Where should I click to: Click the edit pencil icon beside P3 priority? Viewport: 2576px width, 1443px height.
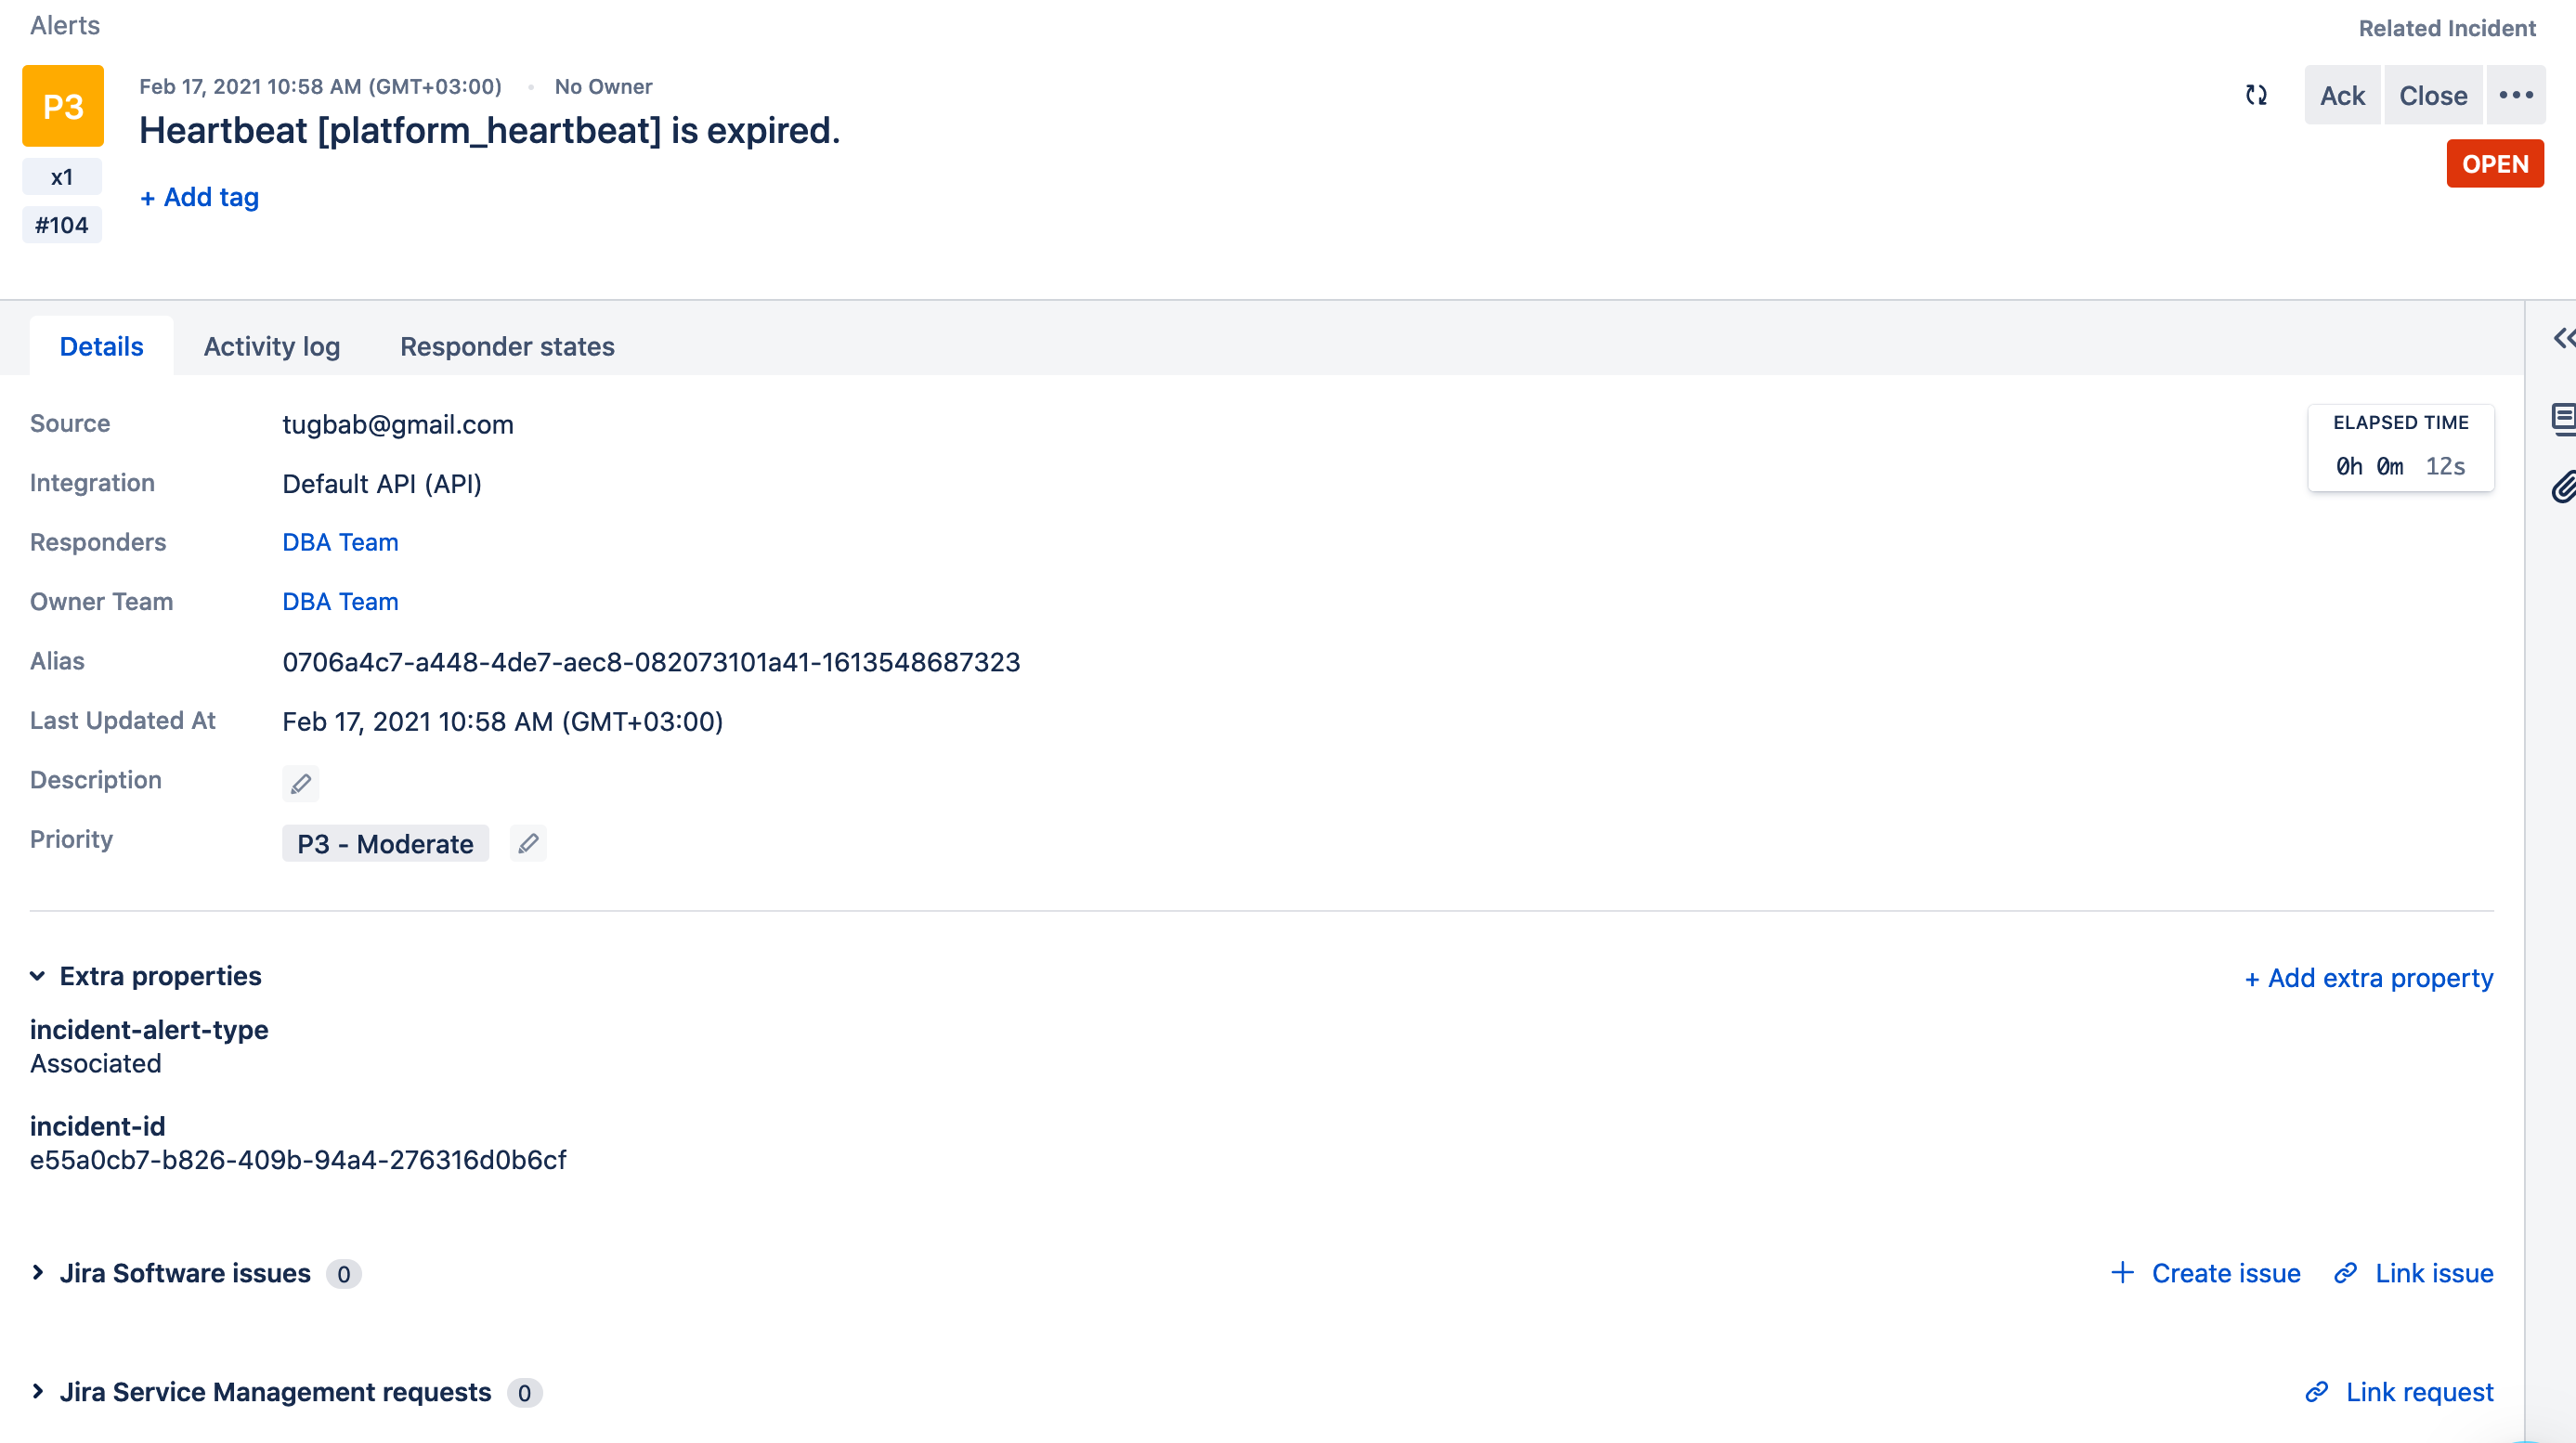(x=527, y=843)
